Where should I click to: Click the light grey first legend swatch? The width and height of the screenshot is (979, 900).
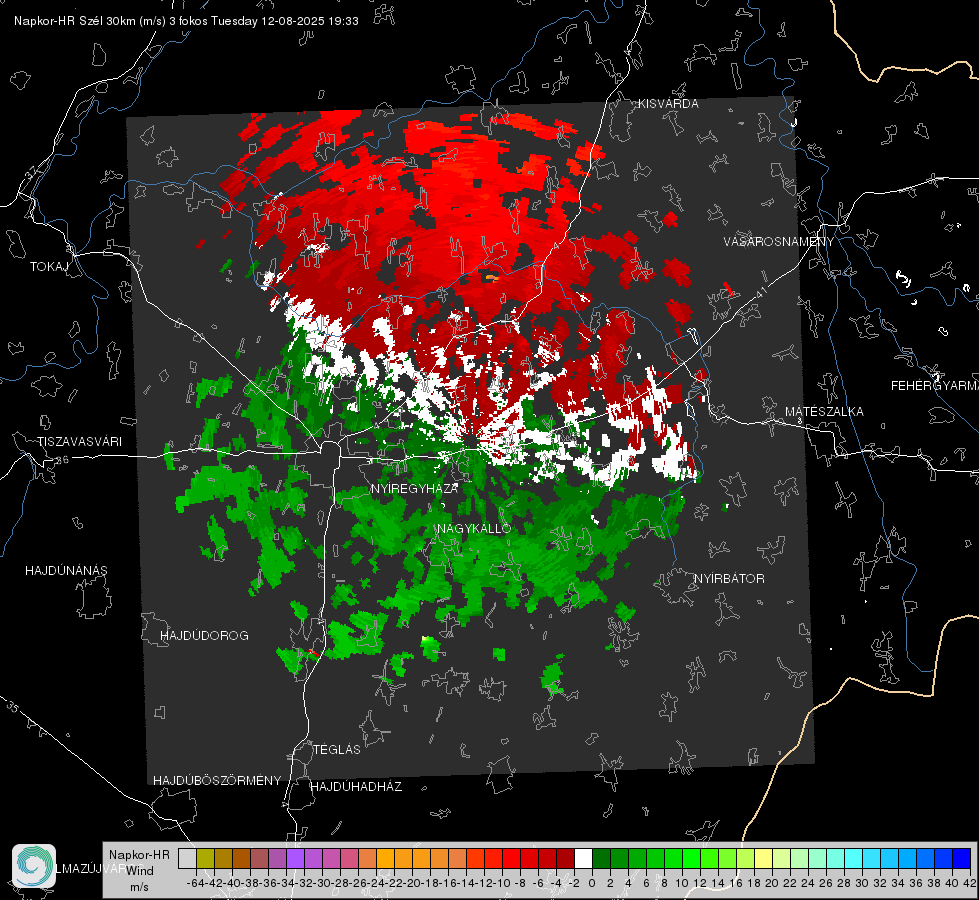click(187, 858)
